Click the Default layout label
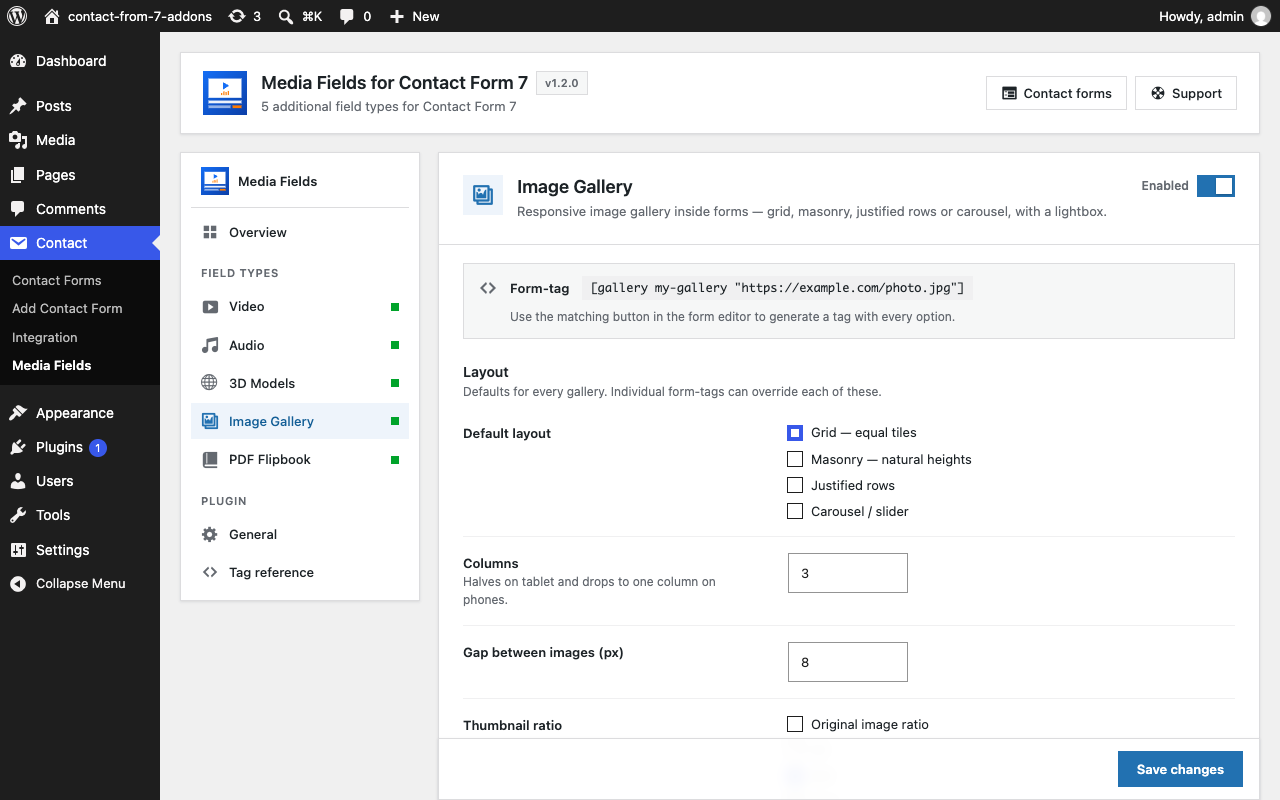 (507, 433)
